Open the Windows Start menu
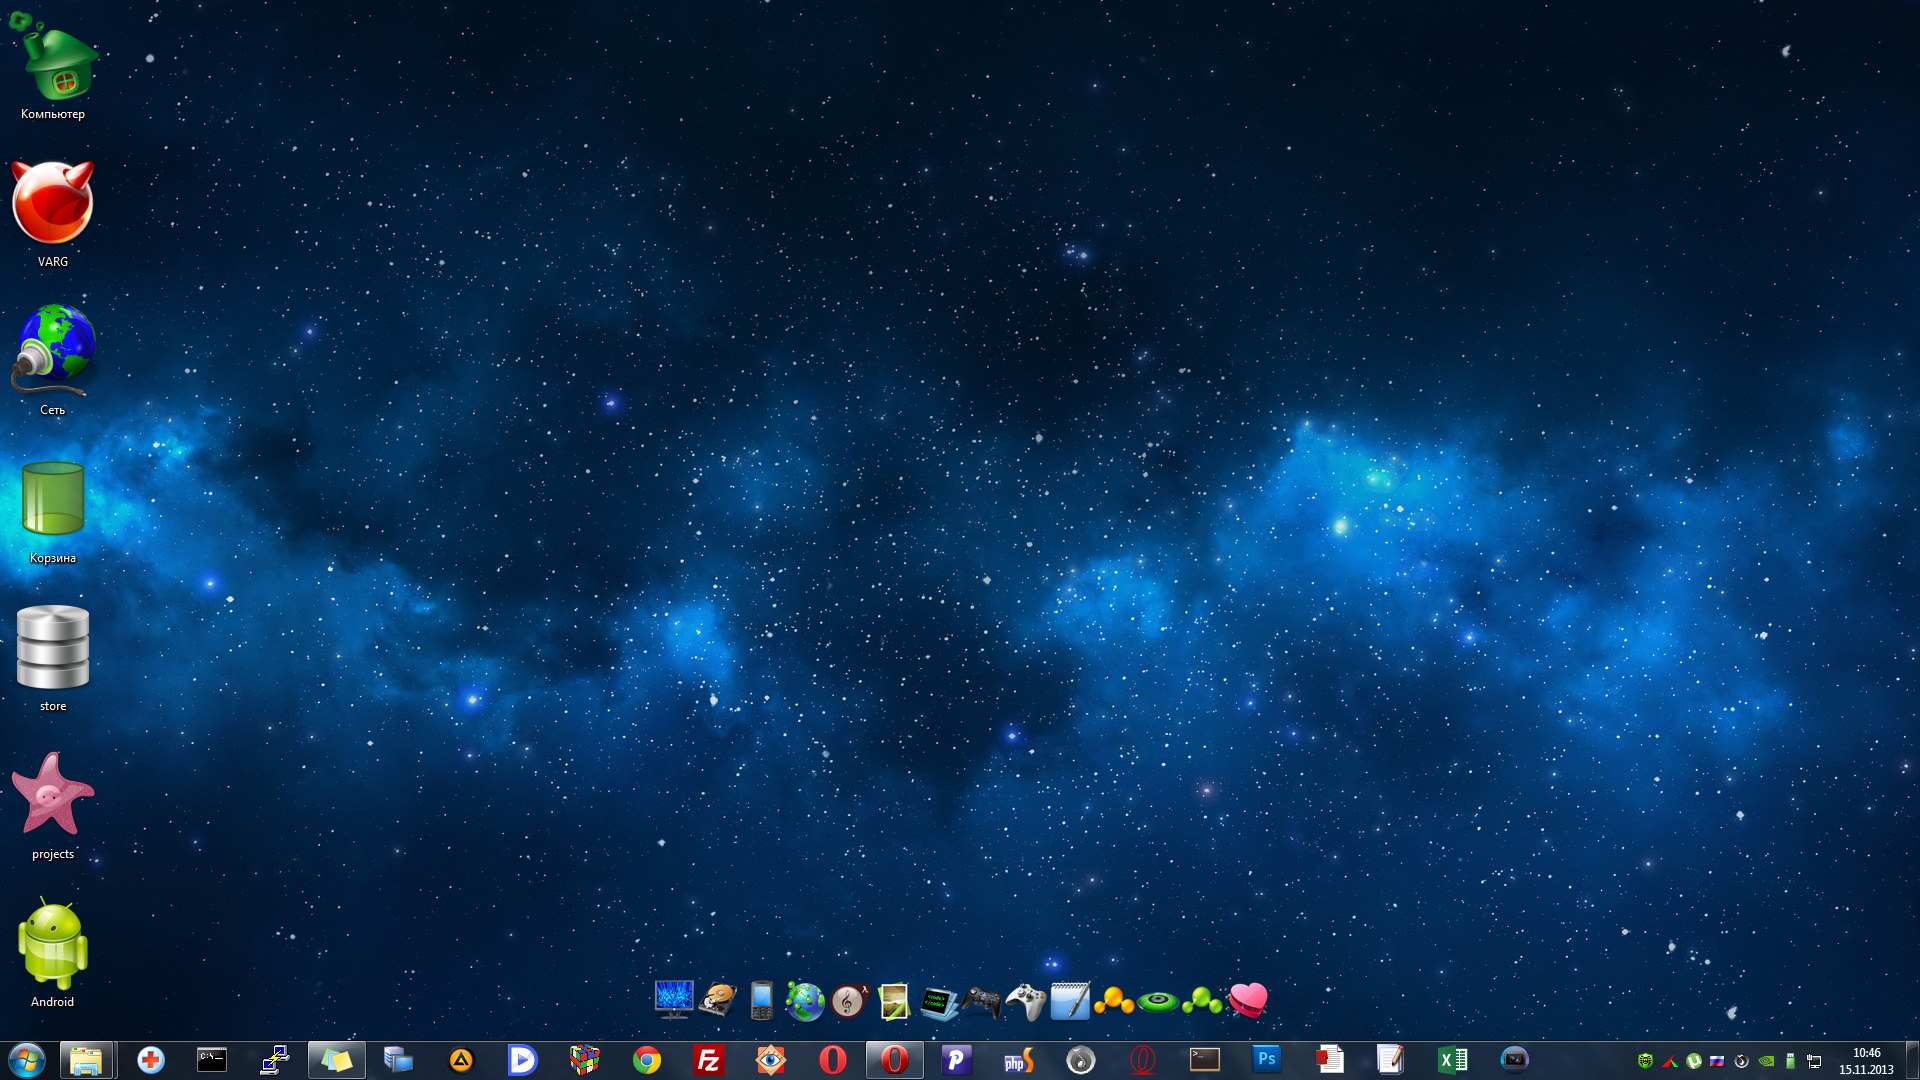Image resolution: width=1920 pixels, height=1080 pixels. coord(26,1060)
